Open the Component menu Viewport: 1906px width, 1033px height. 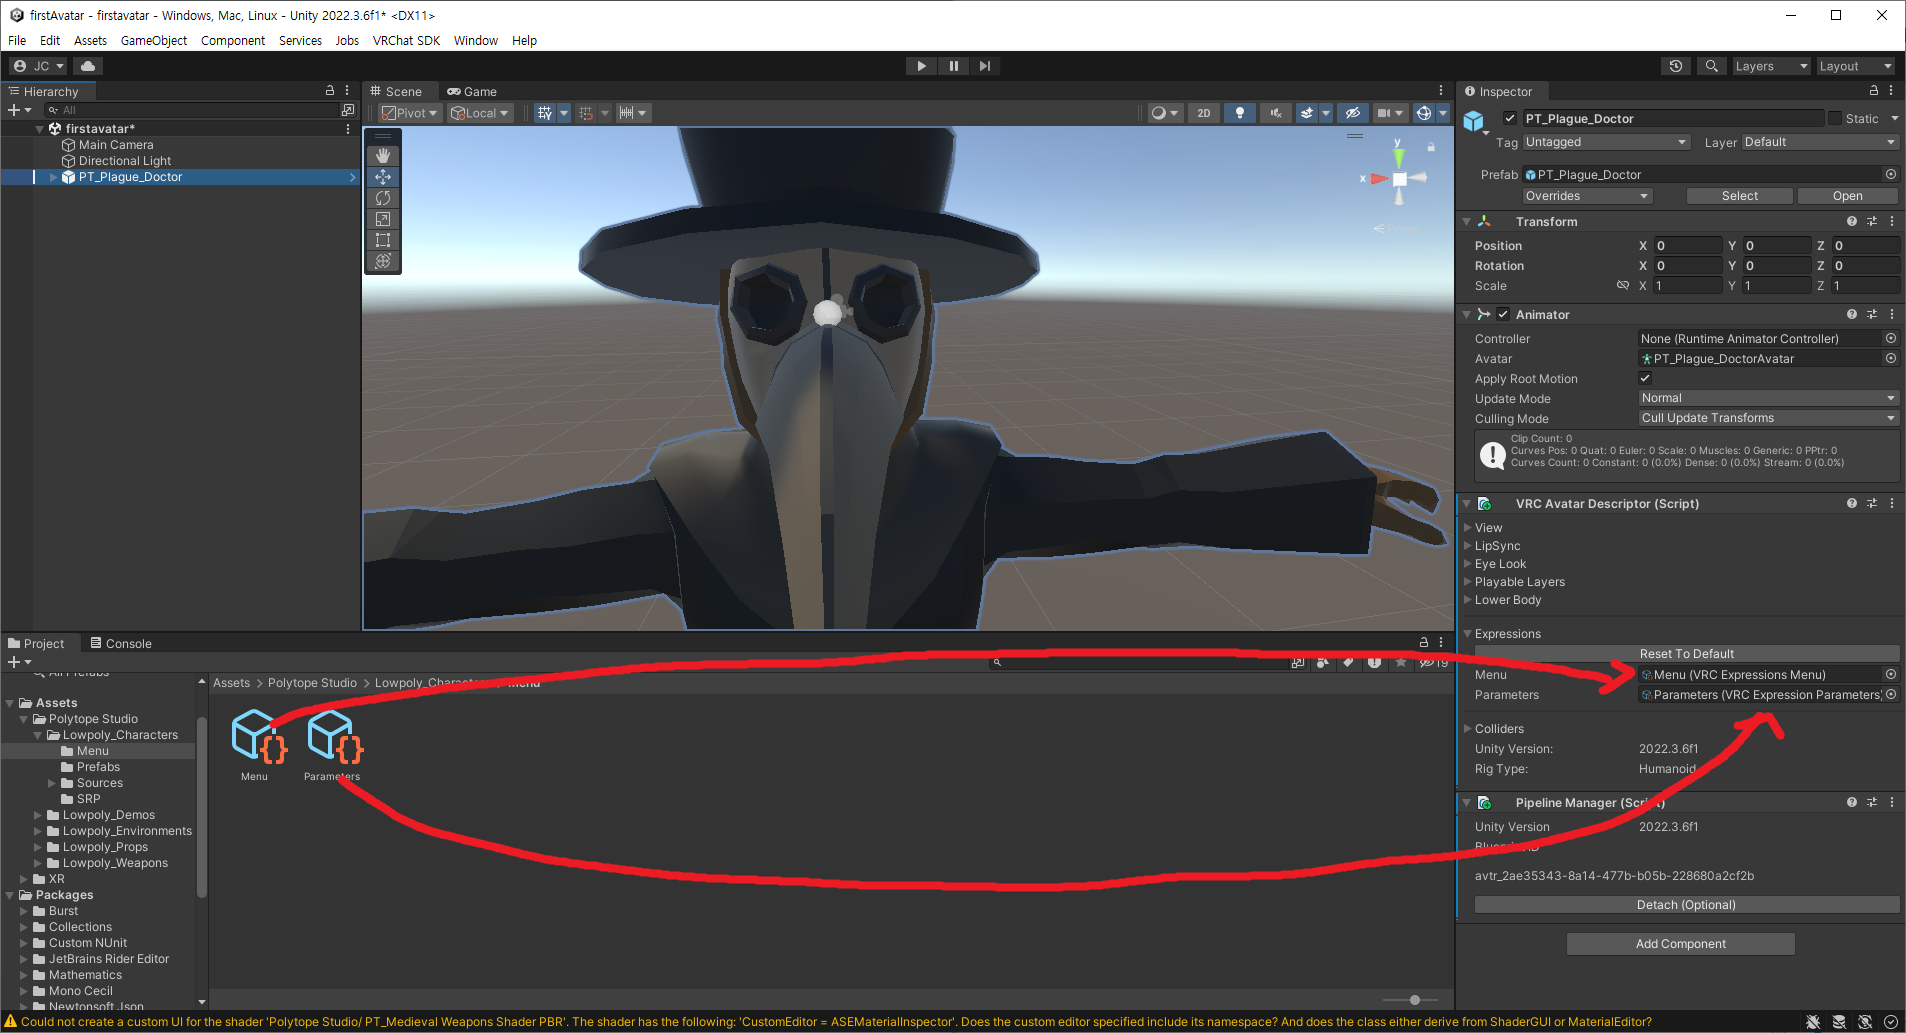click(233, 41)
